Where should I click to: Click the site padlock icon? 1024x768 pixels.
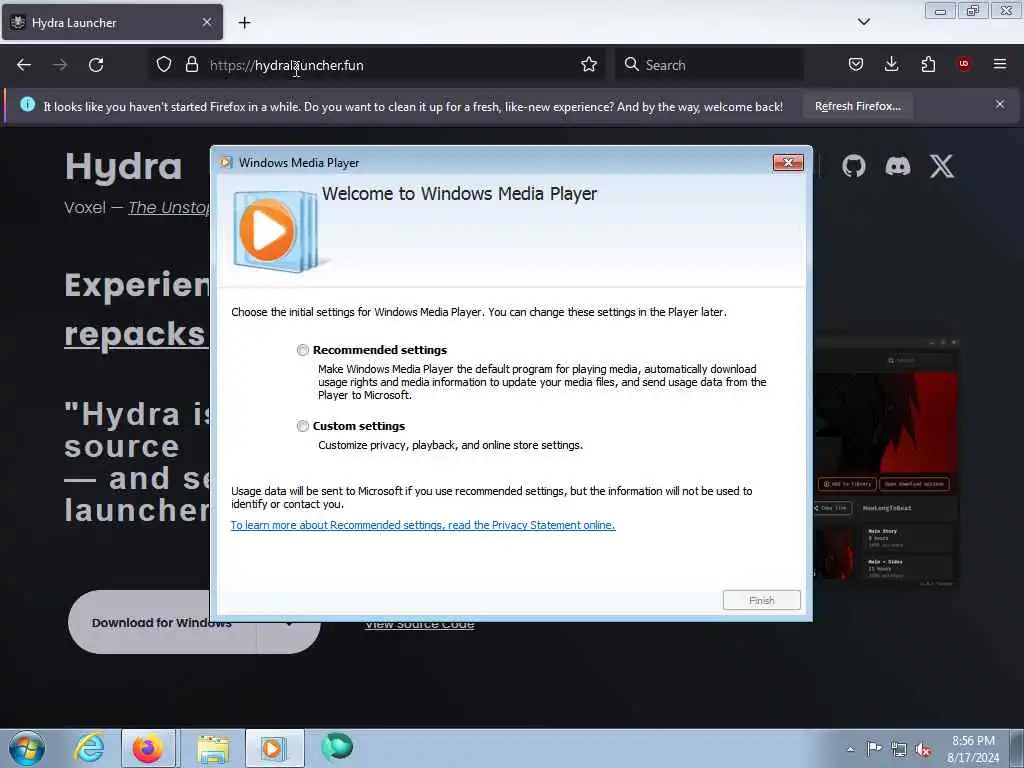tap(191, 65)
